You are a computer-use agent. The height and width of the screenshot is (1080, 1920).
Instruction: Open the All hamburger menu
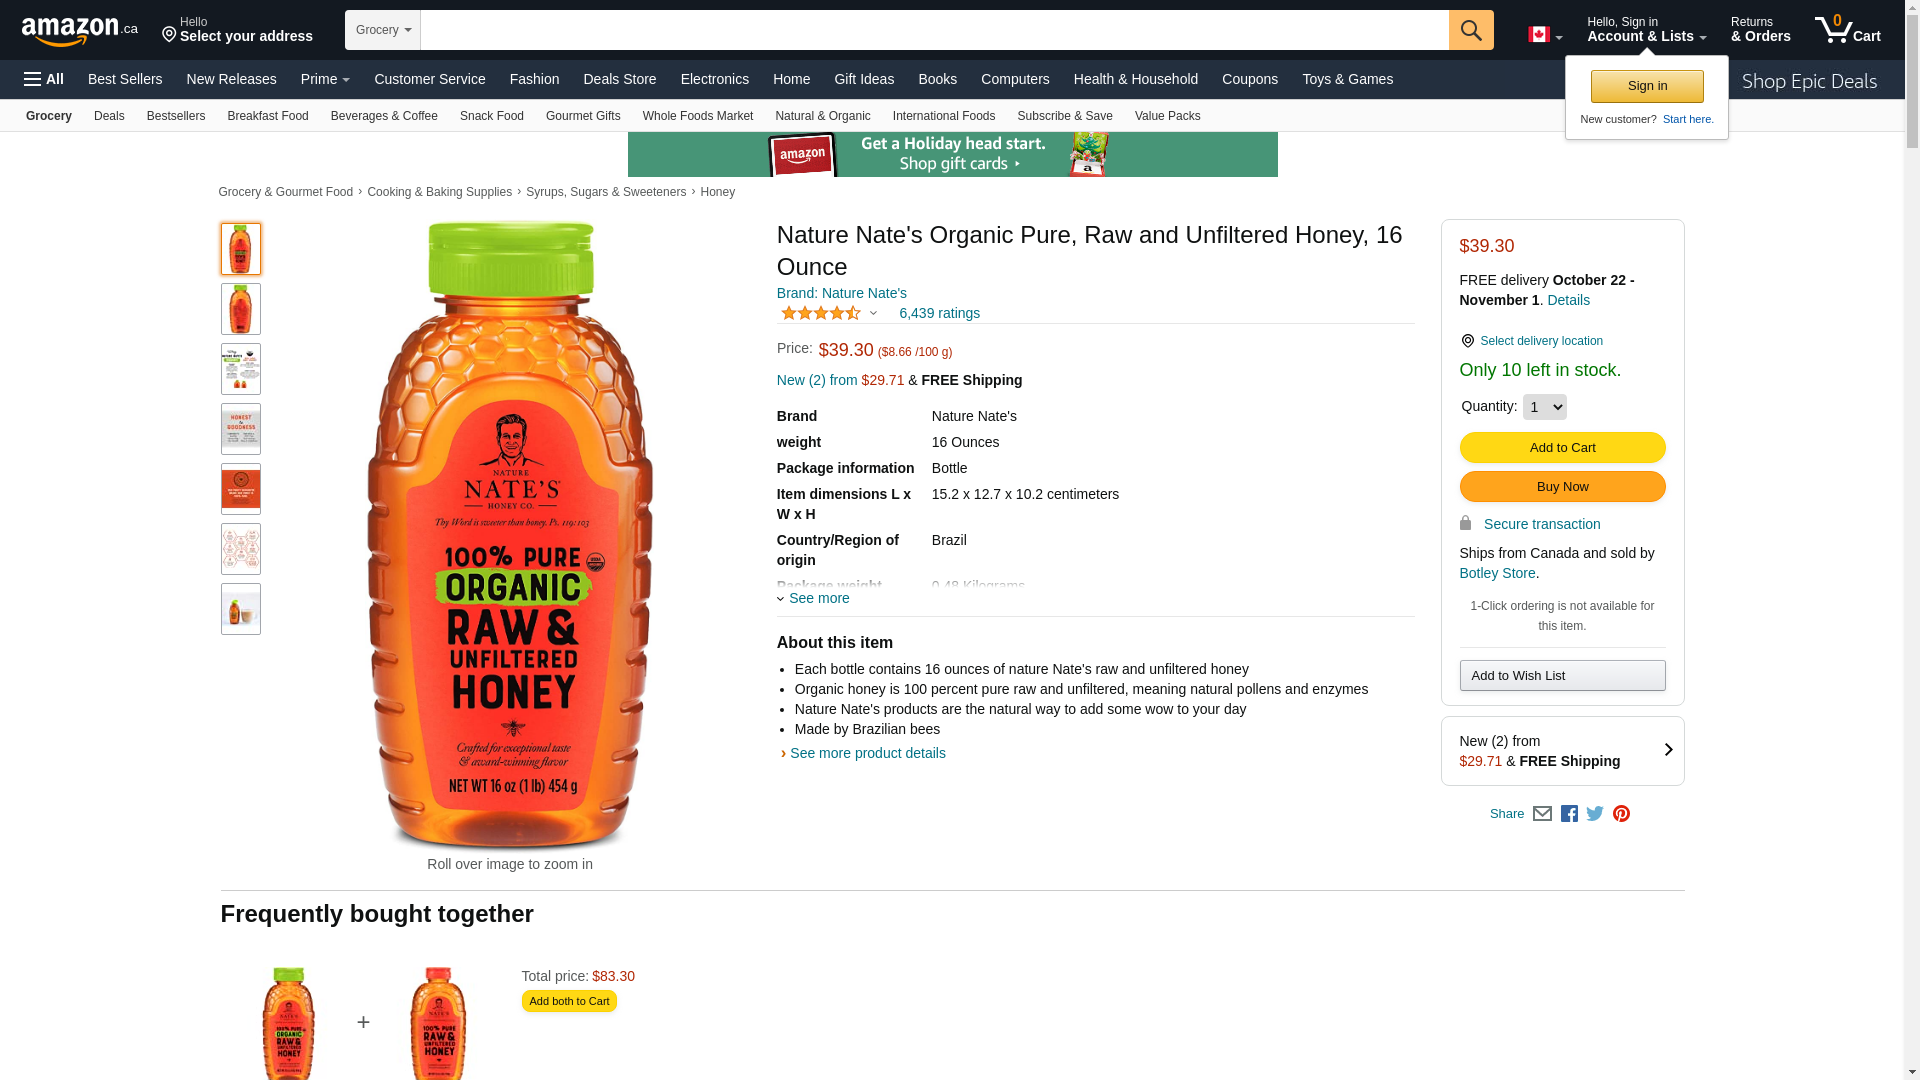coord(44,79)
